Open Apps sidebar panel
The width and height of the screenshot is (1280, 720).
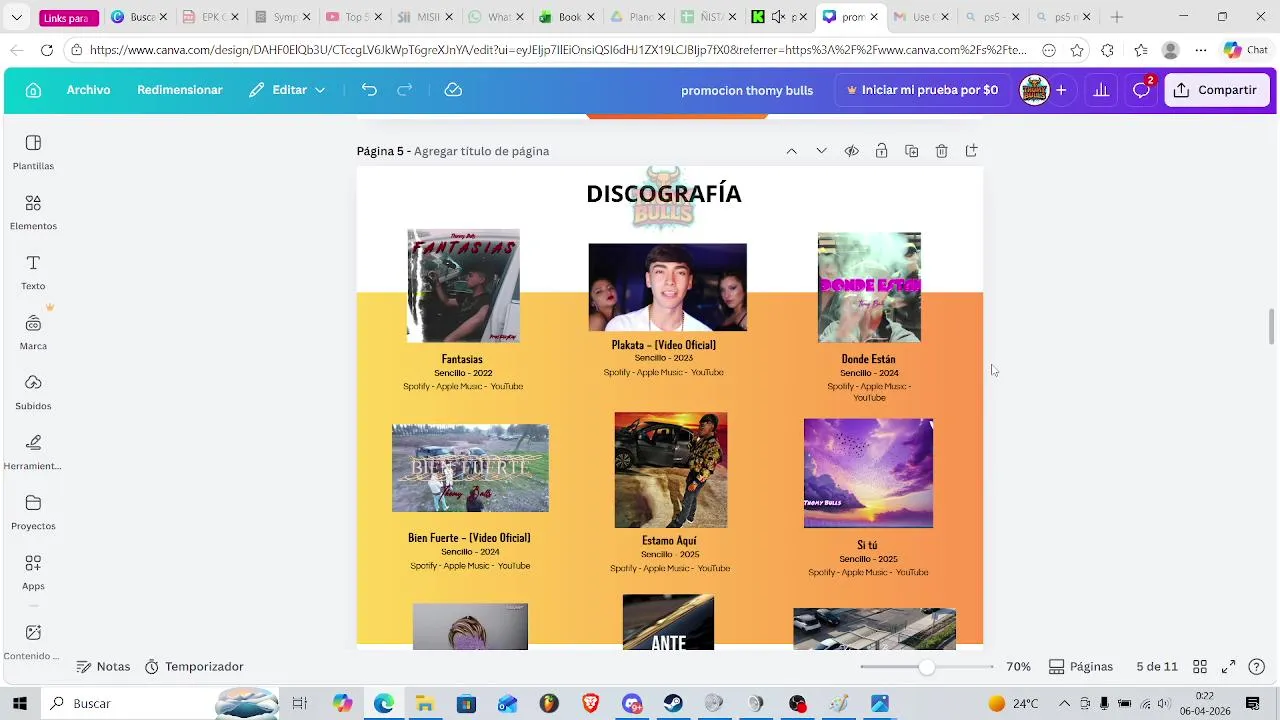pos(33,573)
